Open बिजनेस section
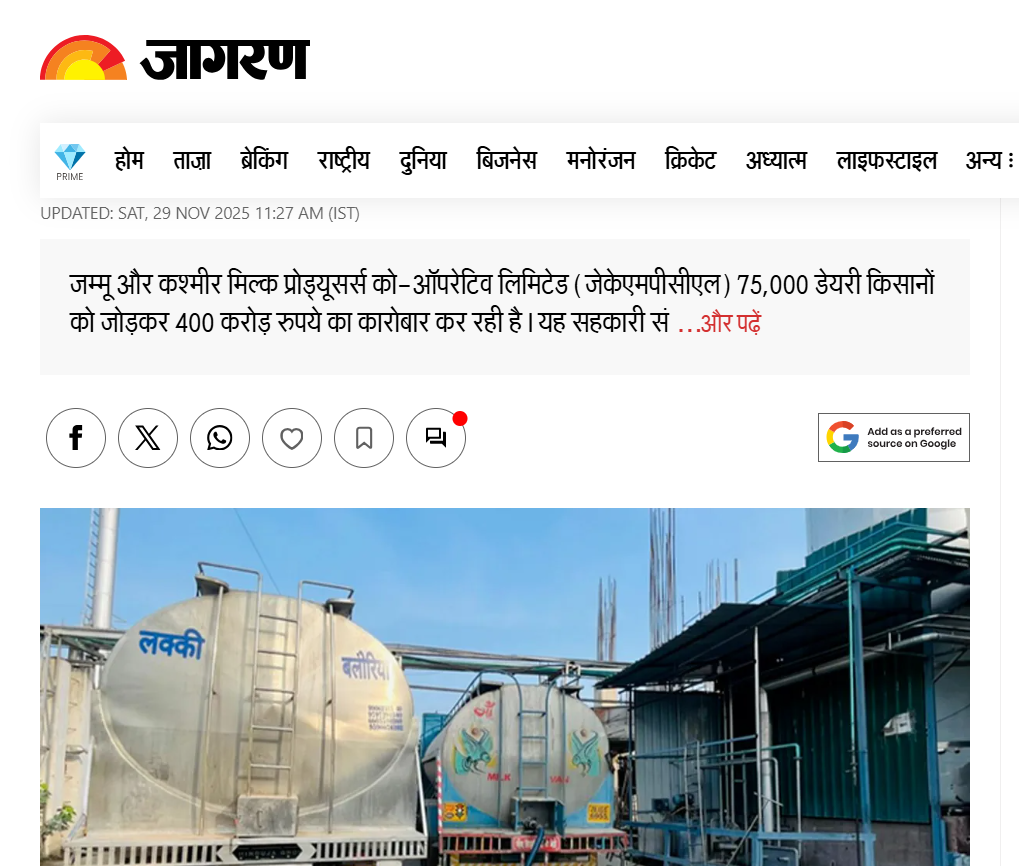The height and width of the screenshot is (866, 1019). click(x=506, y=160)
